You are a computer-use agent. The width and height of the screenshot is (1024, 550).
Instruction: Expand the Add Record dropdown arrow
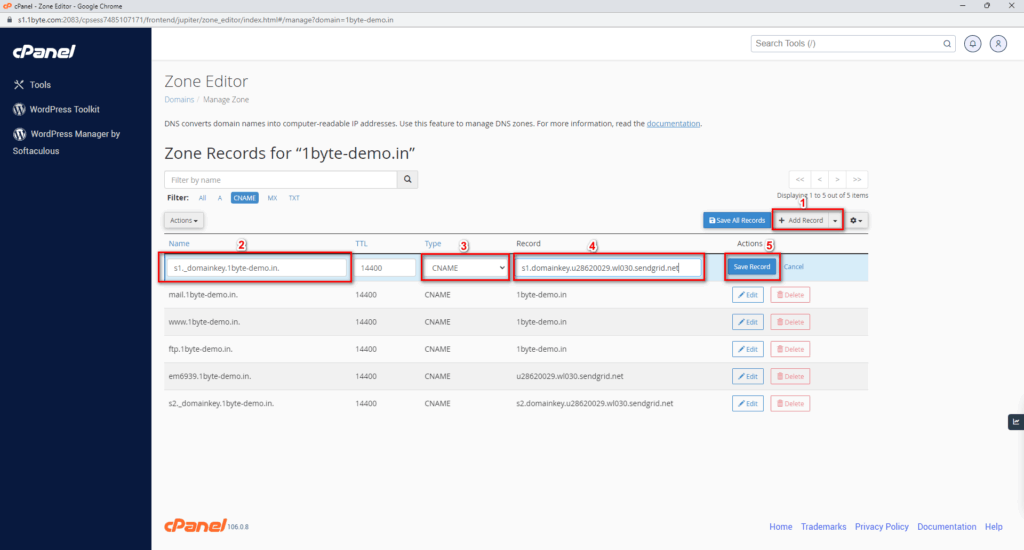pos(835,221)
